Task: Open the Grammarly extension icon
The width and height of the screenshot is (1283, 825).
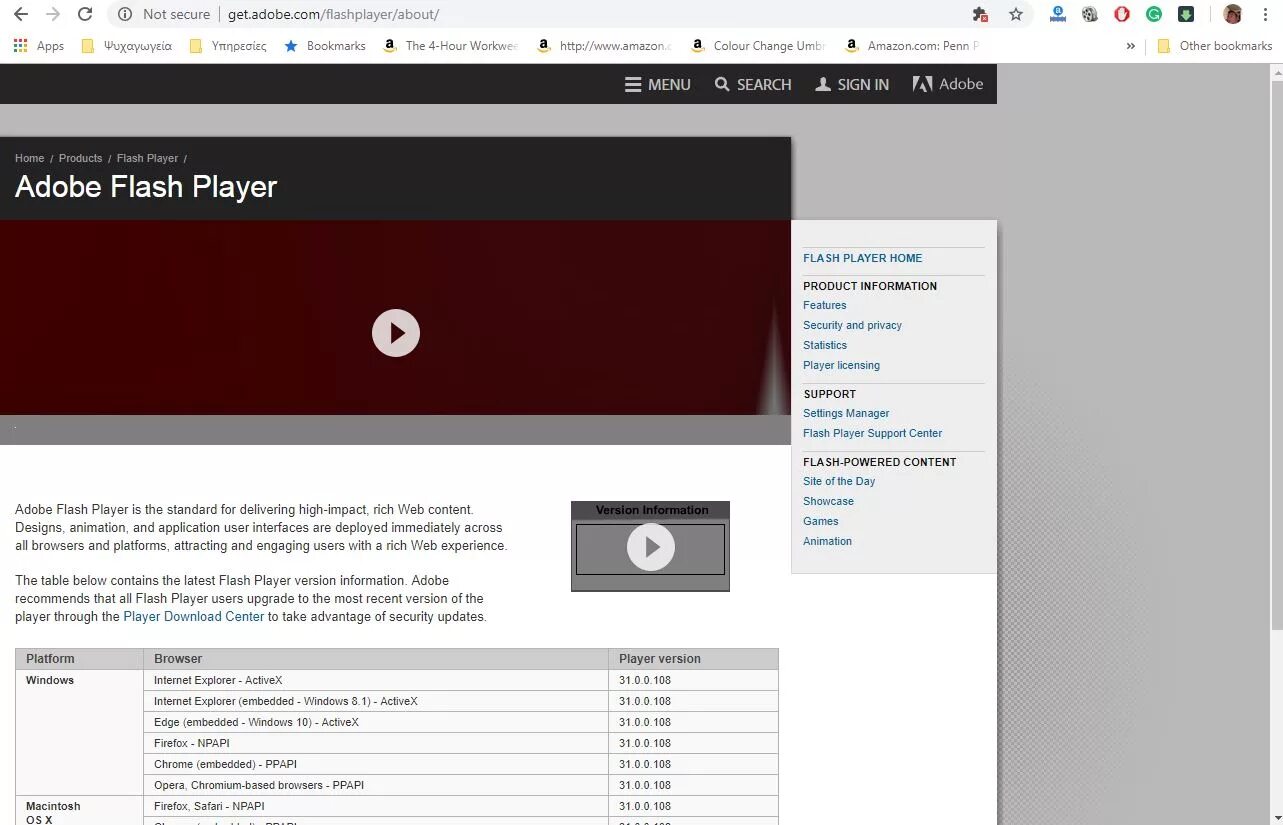Action: click(1154, 14)
